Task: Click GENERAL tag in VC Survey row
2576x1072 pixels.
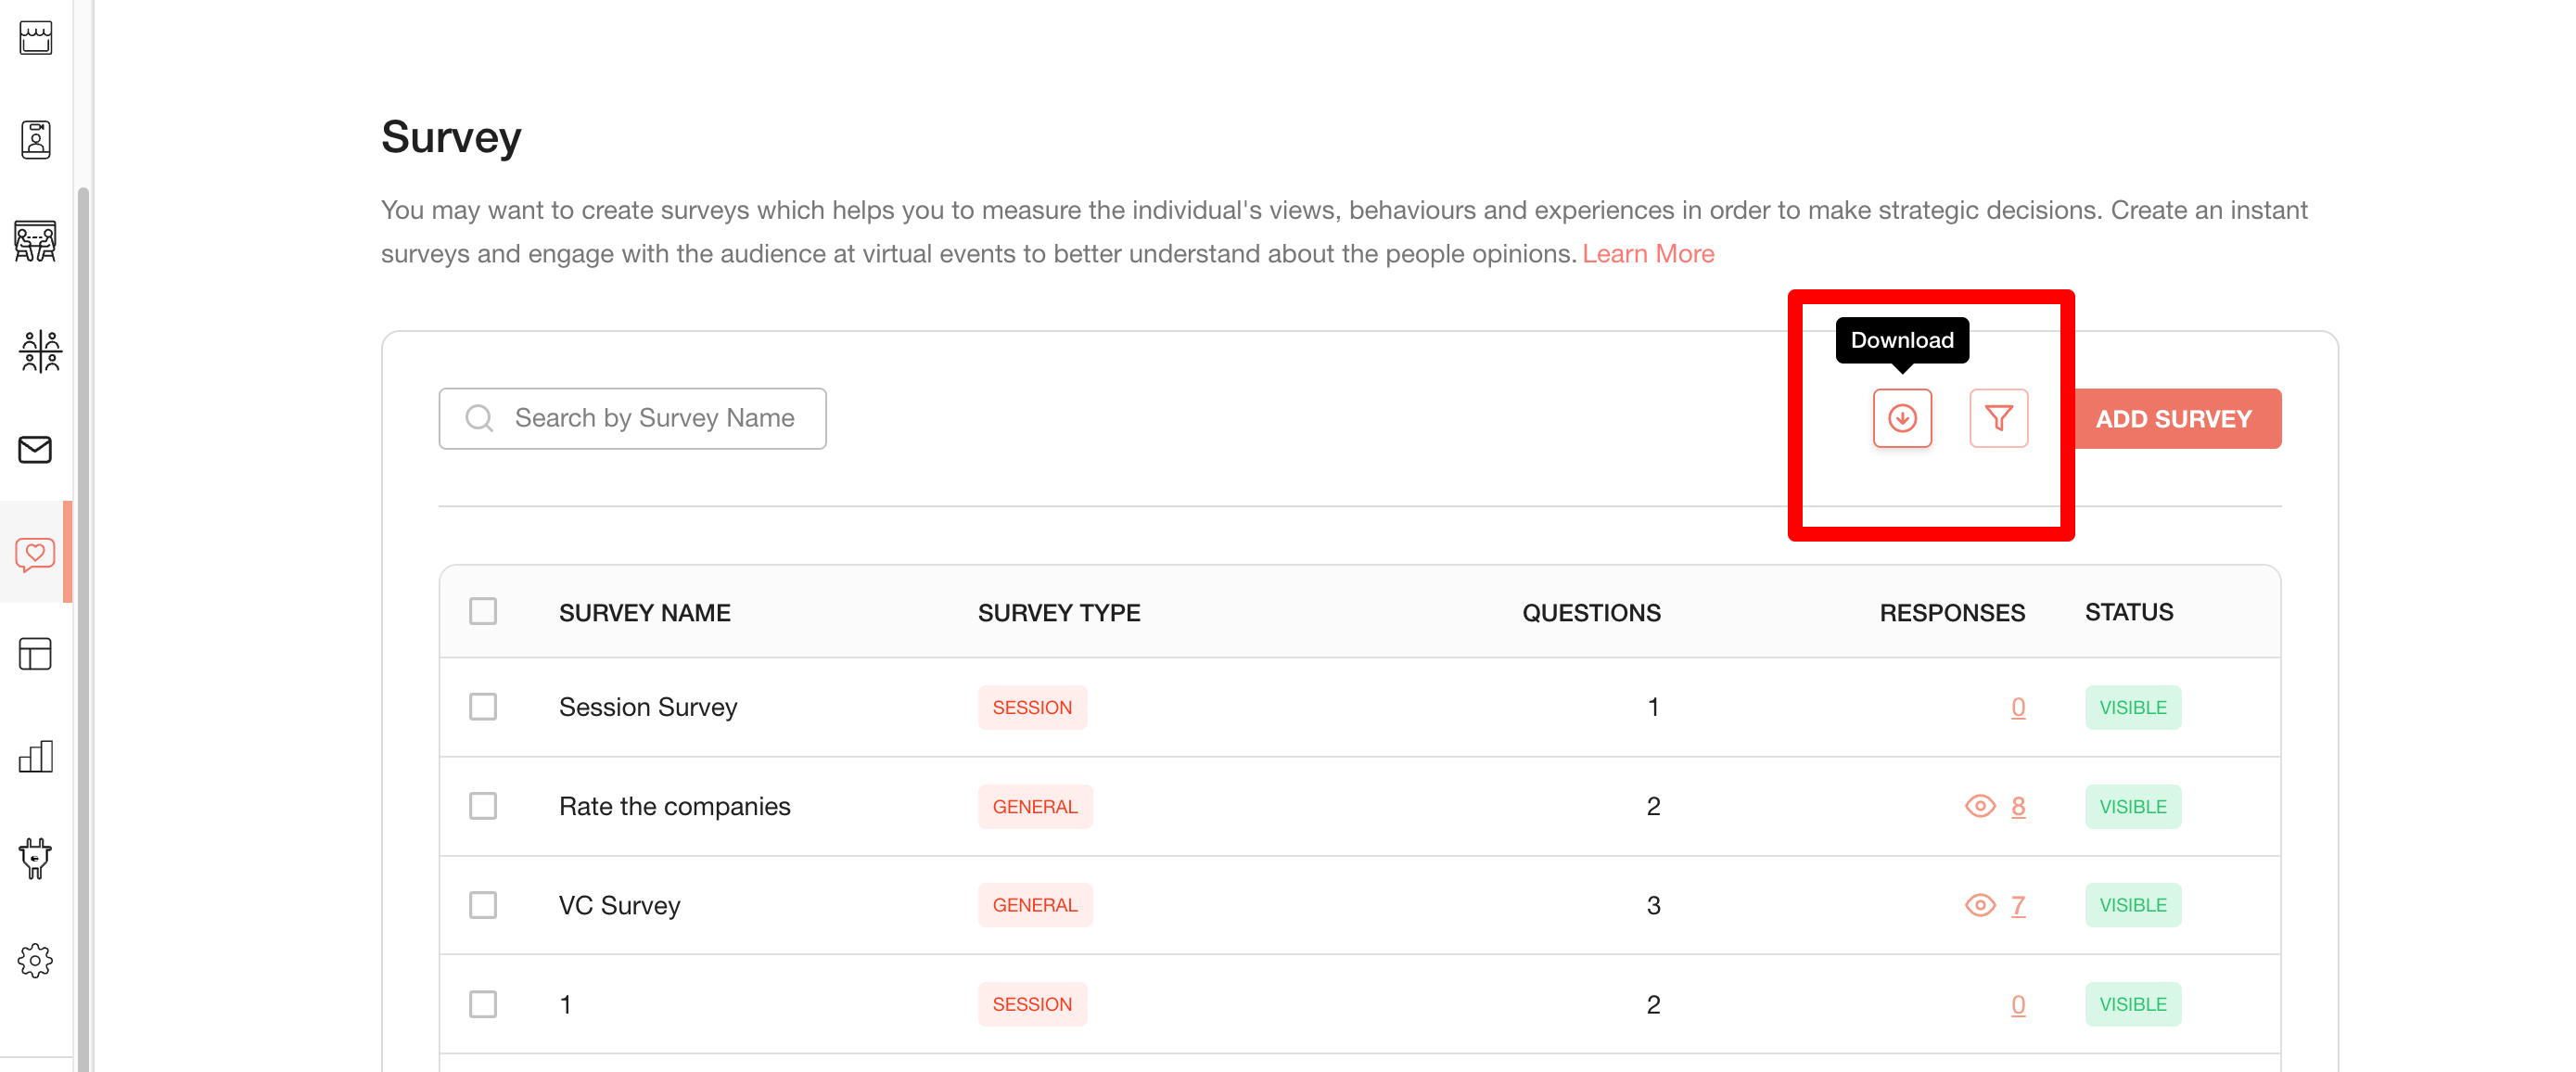Action: (x=1035, y=905)
